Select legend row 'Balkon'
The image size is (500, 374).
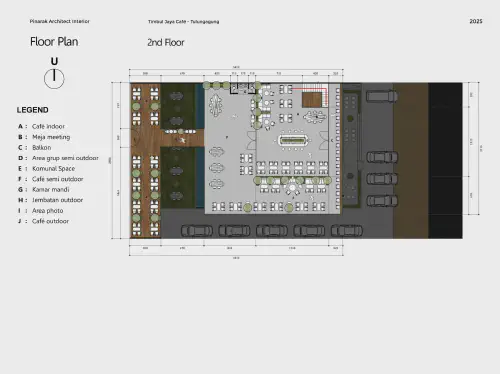coord(35,147)
